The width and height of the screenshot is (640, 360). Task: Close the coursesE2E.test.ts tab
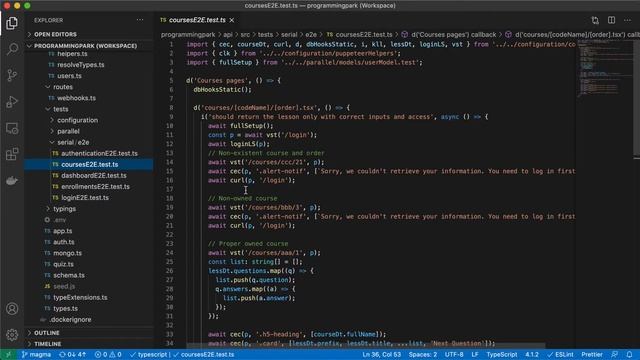232,20
